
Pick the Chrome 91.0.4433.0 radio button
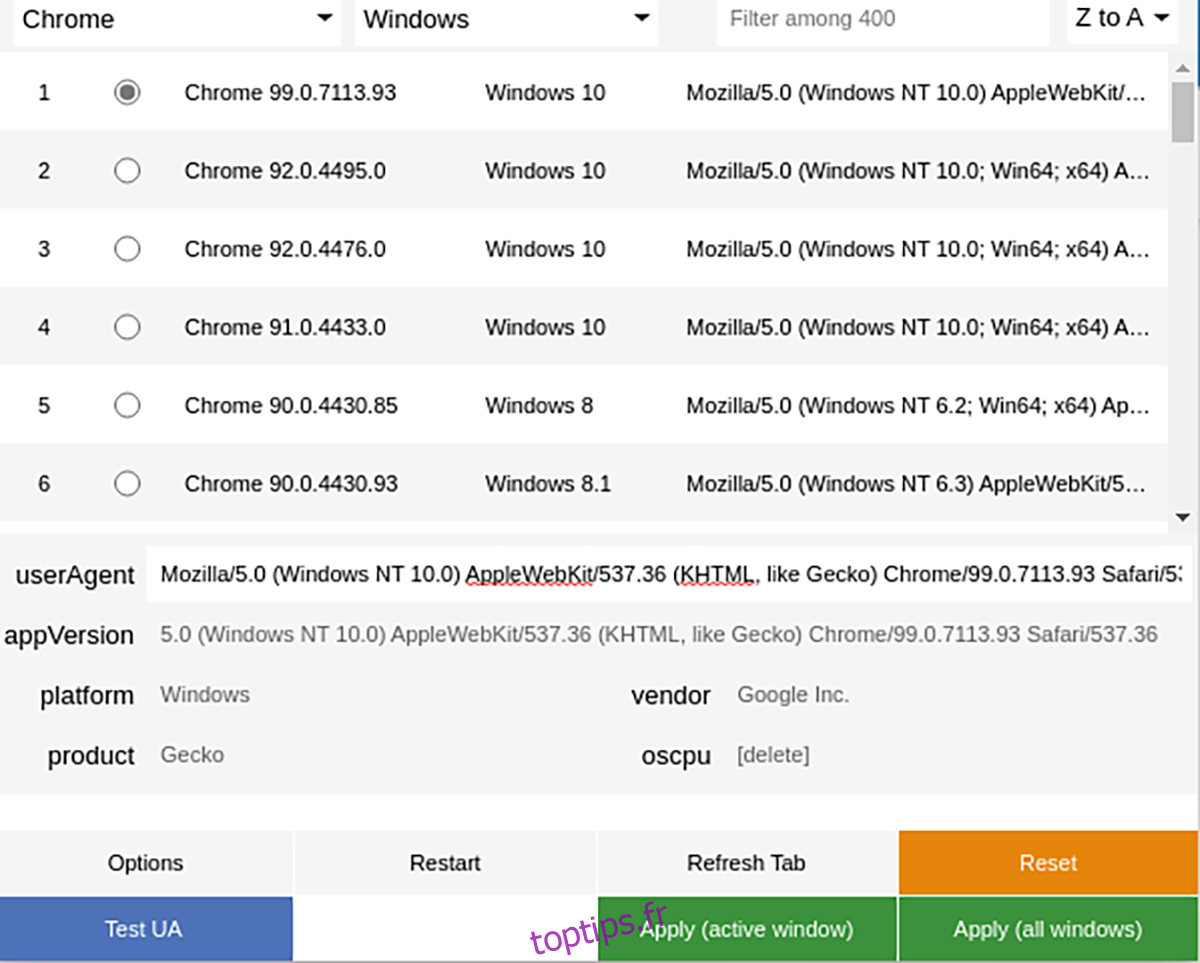click(127, 327)
